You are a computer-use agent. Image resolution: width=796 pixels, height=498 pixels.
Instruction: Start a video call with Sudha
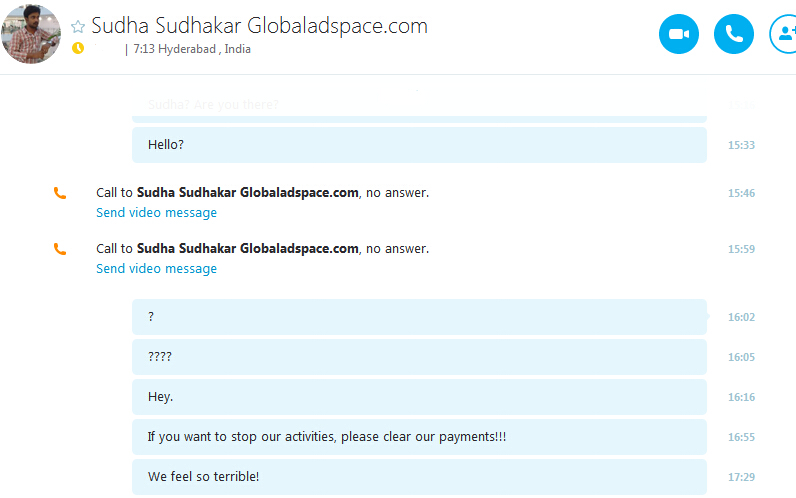(679, 34)
